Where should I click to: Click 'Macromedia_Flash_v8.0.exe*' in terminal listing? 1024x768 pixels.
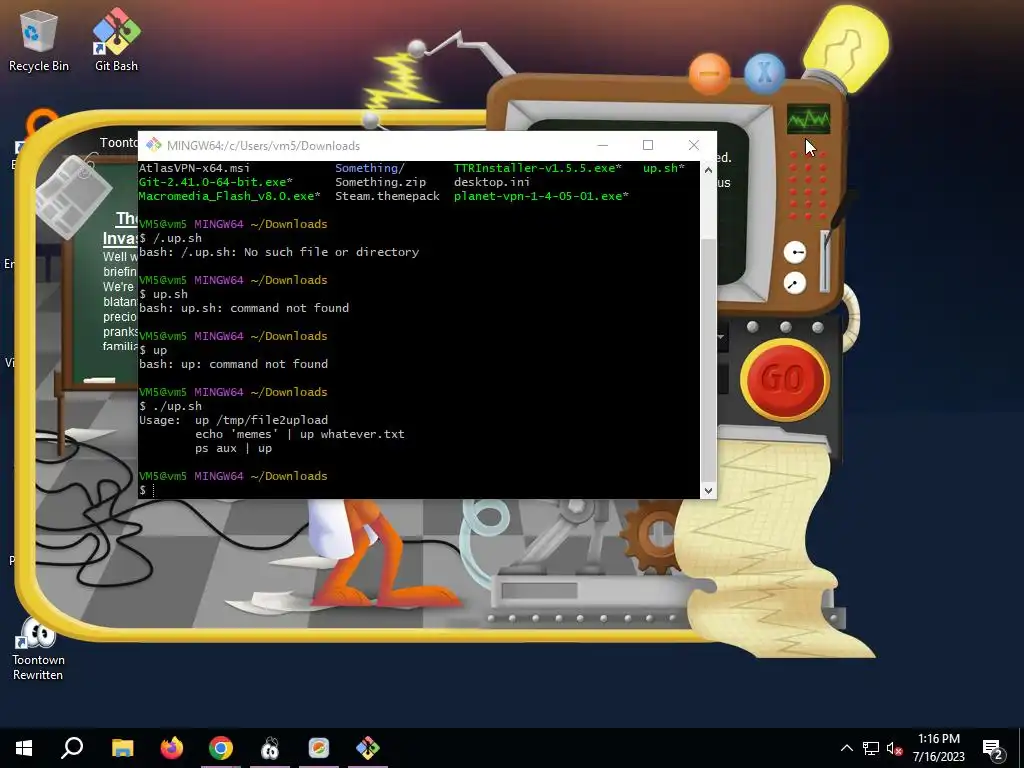229,196
